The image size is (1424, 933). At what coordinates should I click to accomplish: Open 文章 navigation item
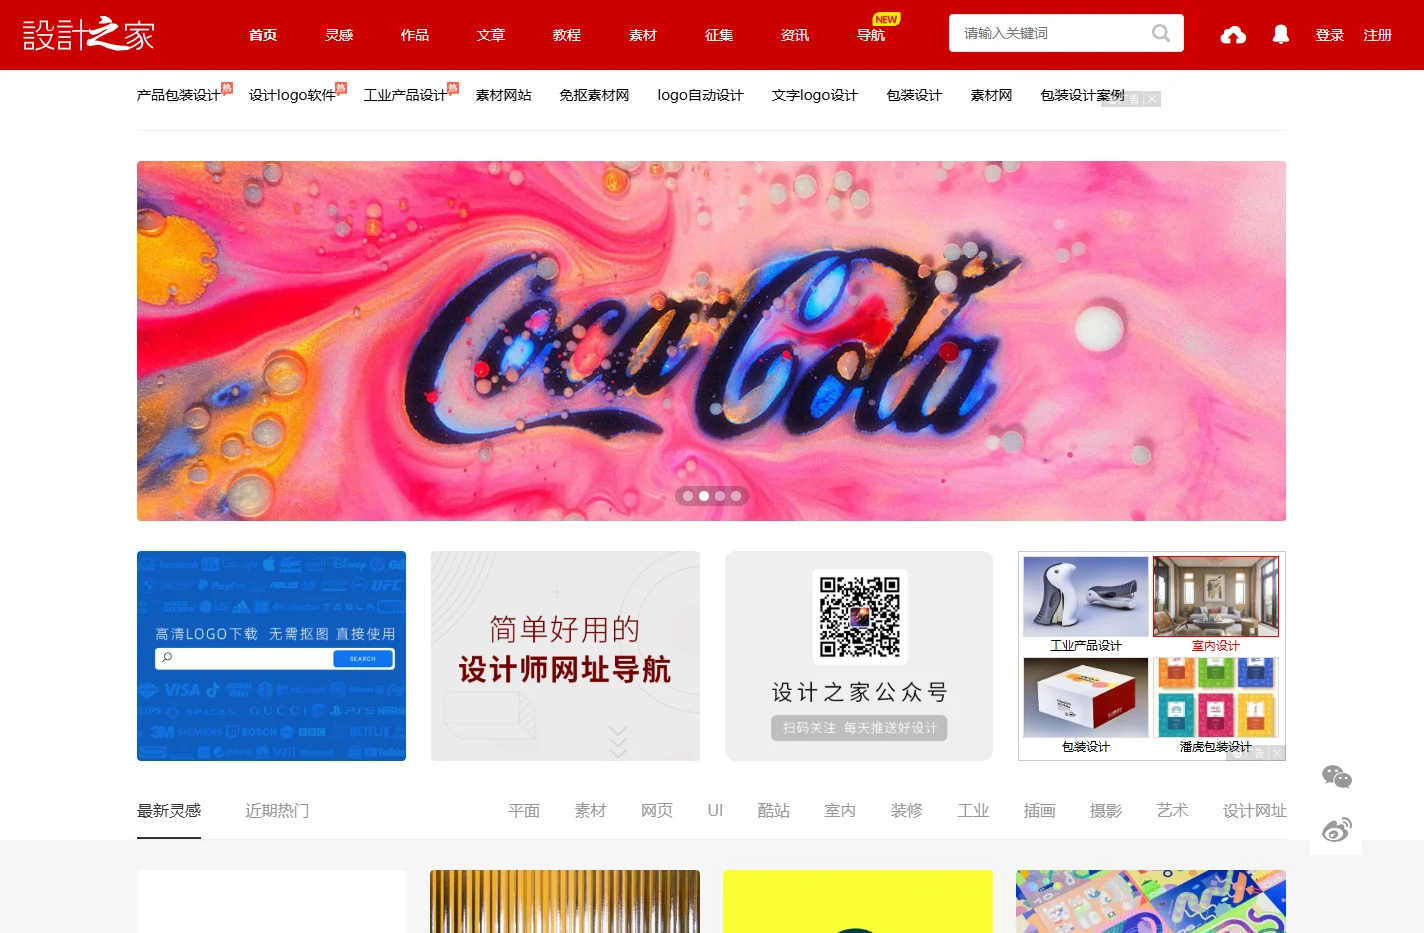pyautogui.click(x=491, y=35)
